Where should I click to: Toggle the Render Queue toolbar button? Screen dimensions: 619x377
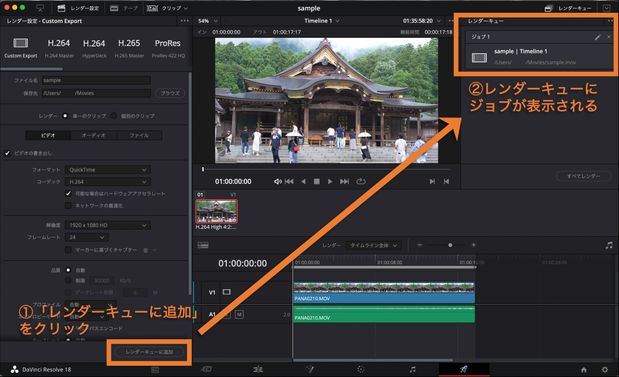click(x=567, y=8)
